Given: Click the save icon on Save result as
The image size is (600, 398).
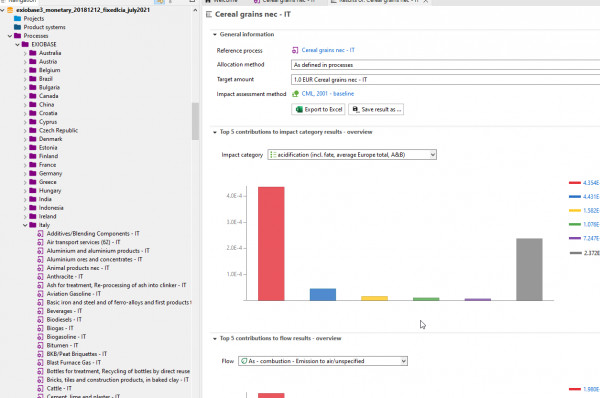Looking at the screenshot, I should tap(355, 109).
